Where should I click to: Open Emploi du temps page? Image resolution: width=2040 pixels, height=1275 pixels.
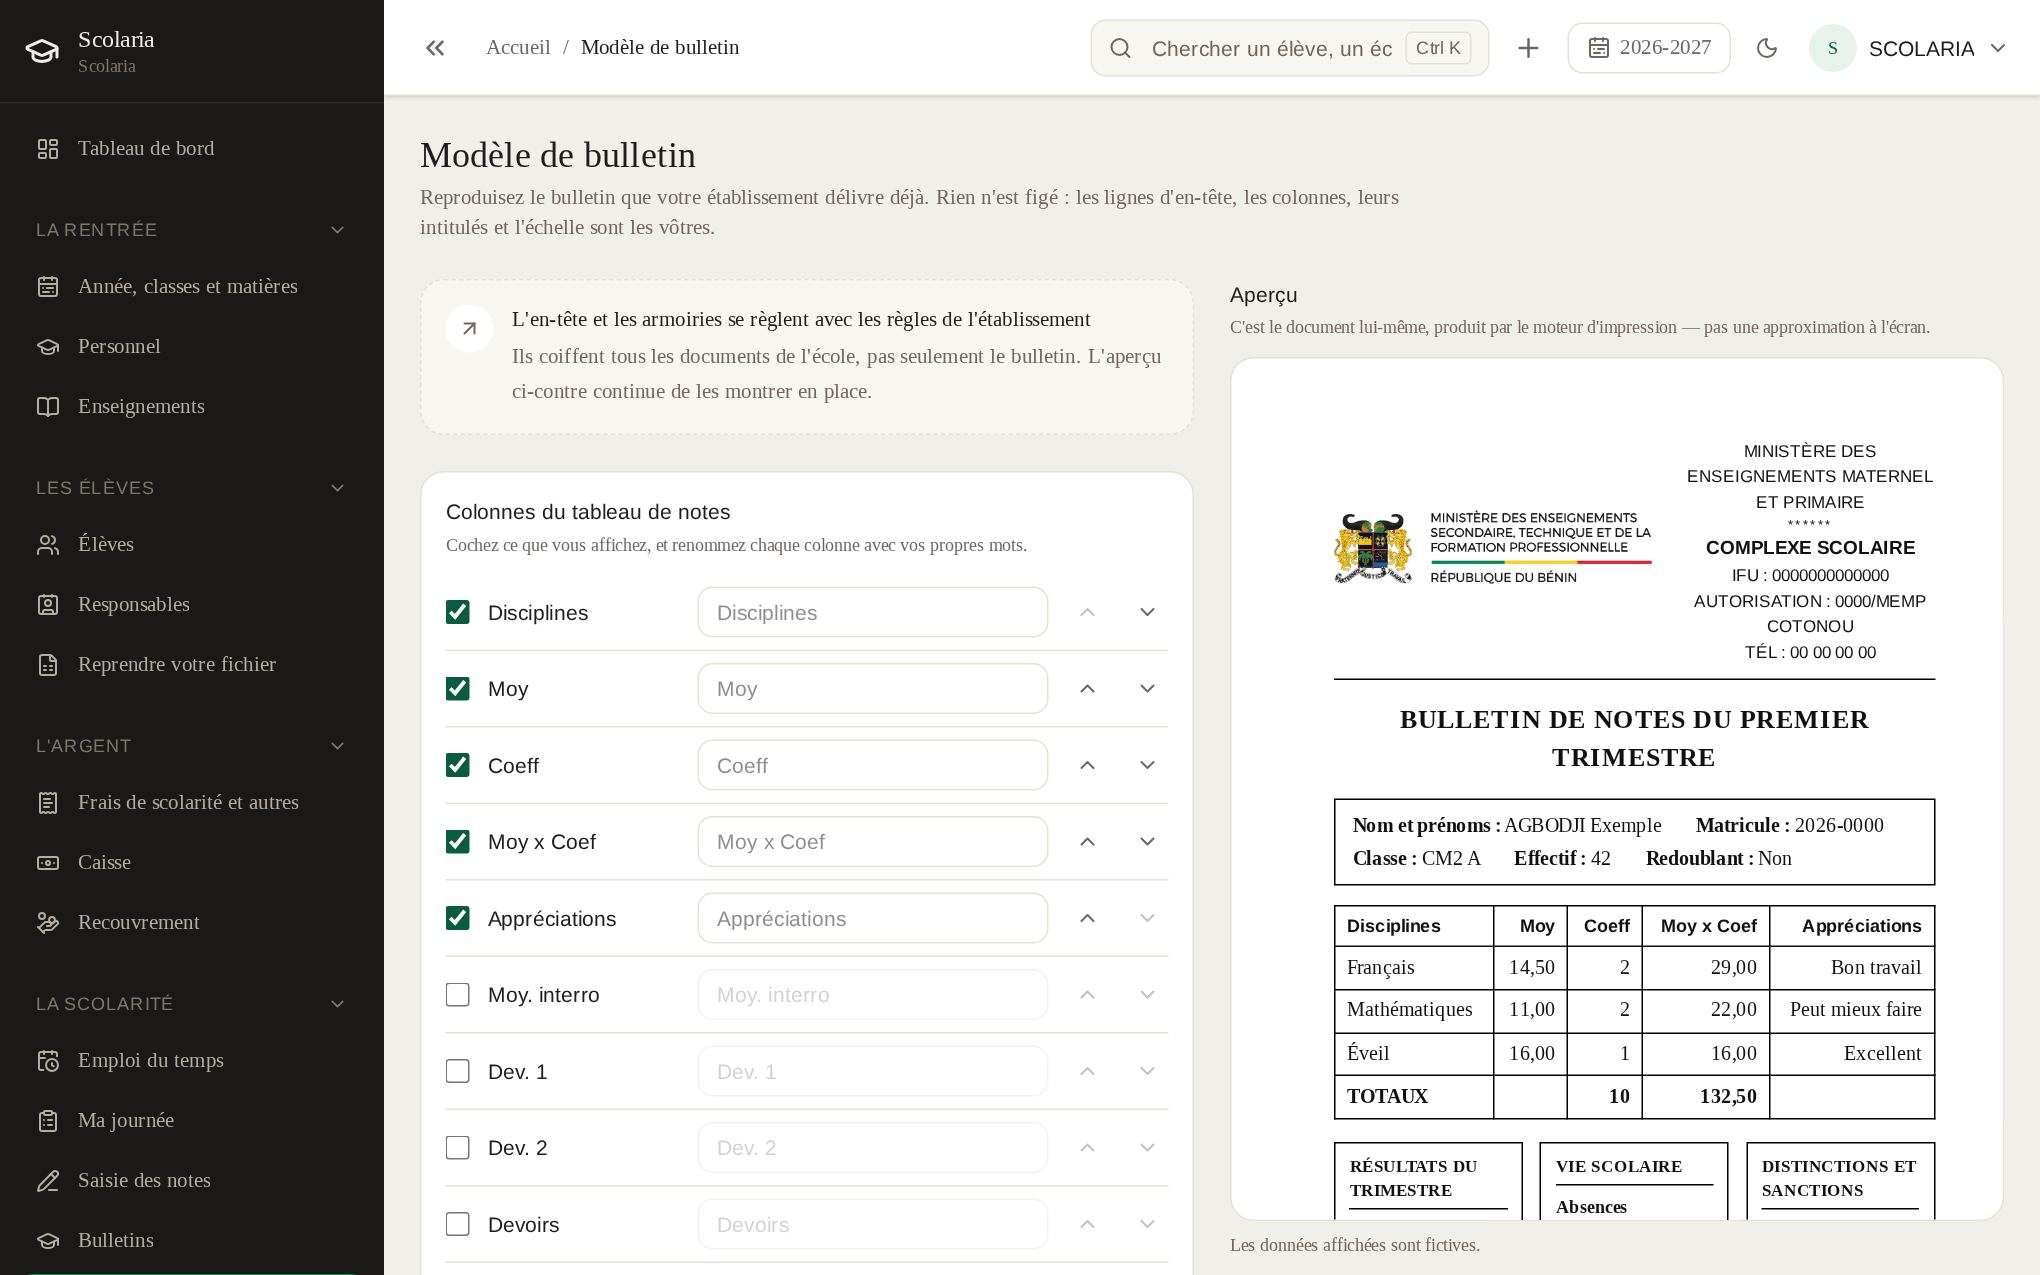pyautogui.click(x=191, y=1060)
